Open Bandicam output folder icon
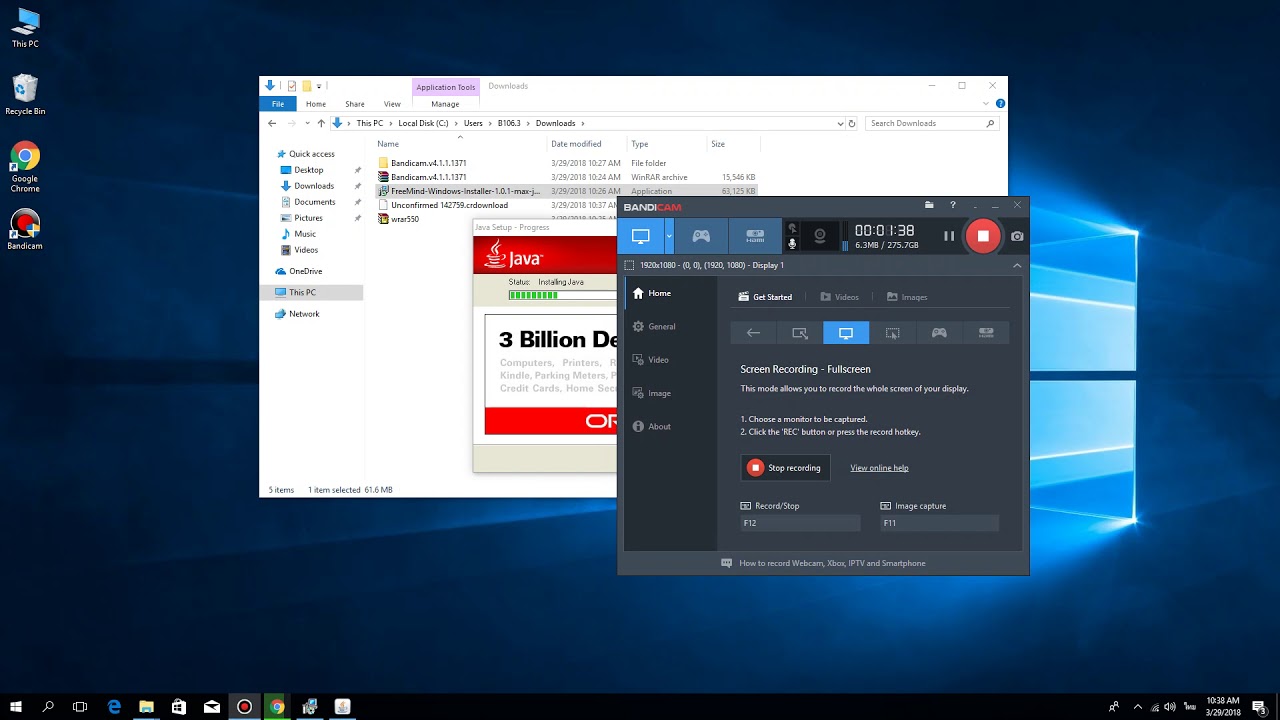 click(x=929, y=205)
